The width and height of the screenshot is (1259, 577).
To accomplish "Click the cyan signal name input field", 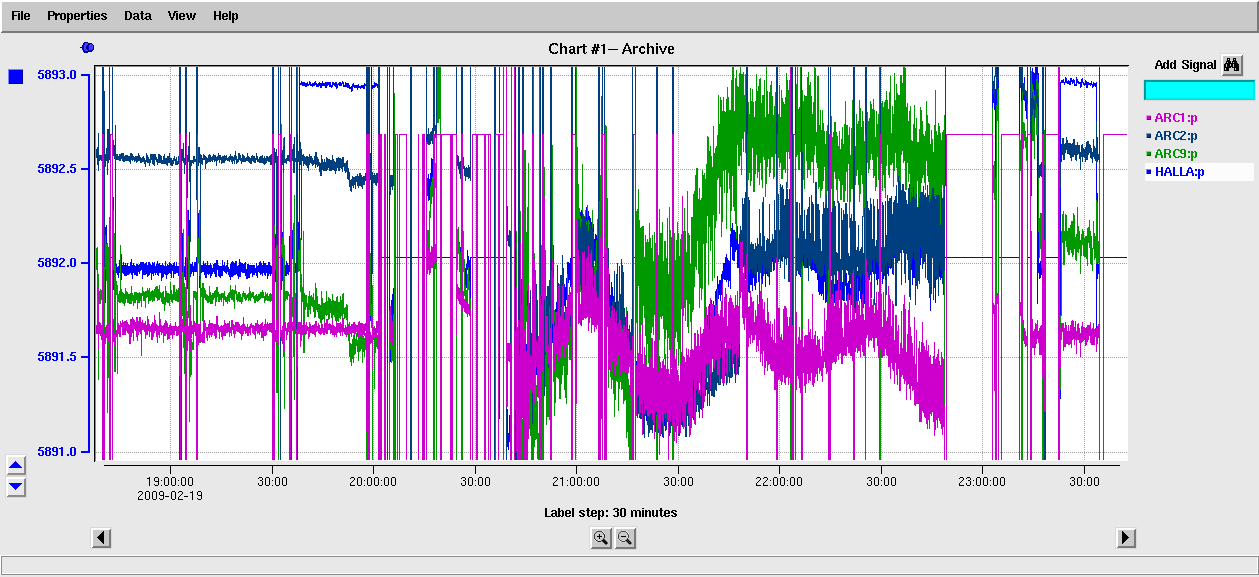I will pos(1199,90).
